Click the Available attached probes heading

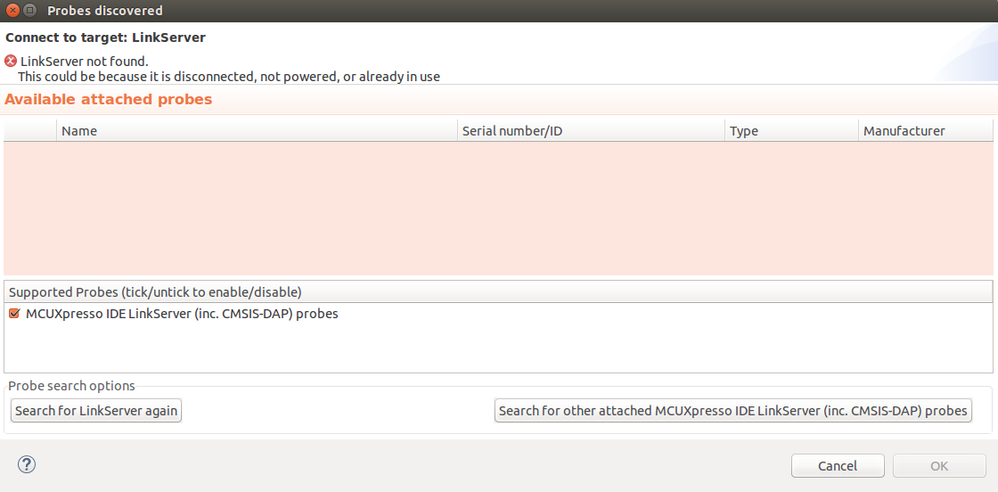point(109,100)
